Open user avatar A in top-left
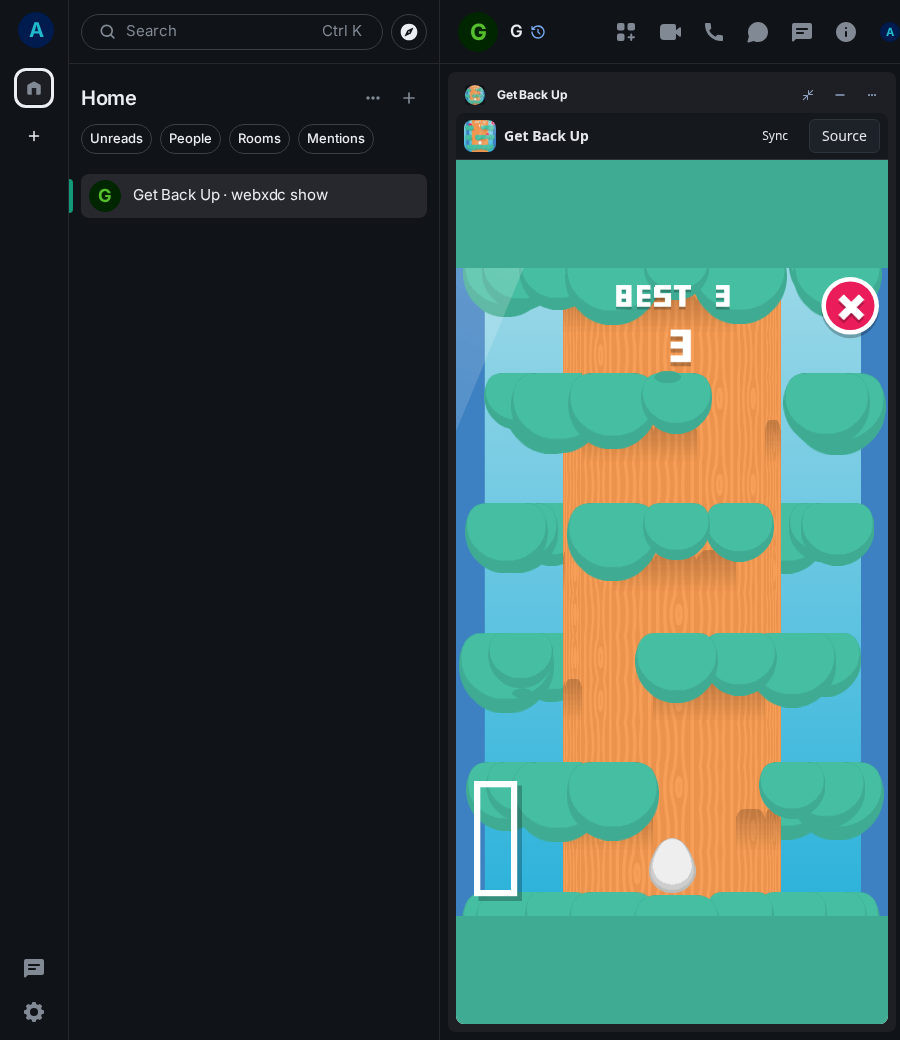The width and height of the screenshot is (900, 1040). [36, 30]
